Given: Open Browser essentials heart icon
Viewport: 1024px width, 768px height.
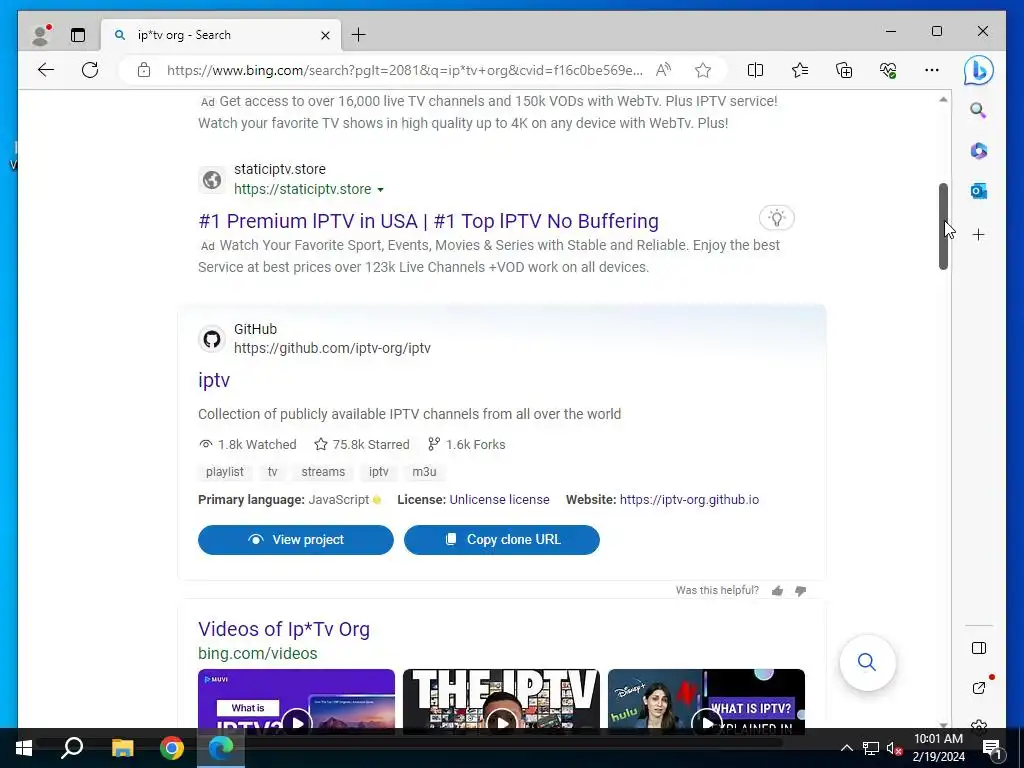Looking at the screenshot, I should tap(888, 70).
